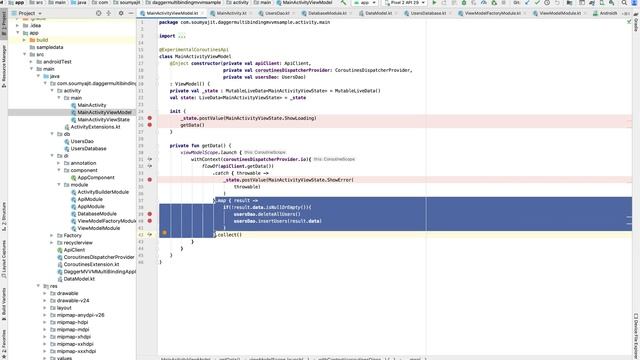Toggle the breakpoint on line 26
The width and height of the screenshot is (640, 360).
(150, 125)
